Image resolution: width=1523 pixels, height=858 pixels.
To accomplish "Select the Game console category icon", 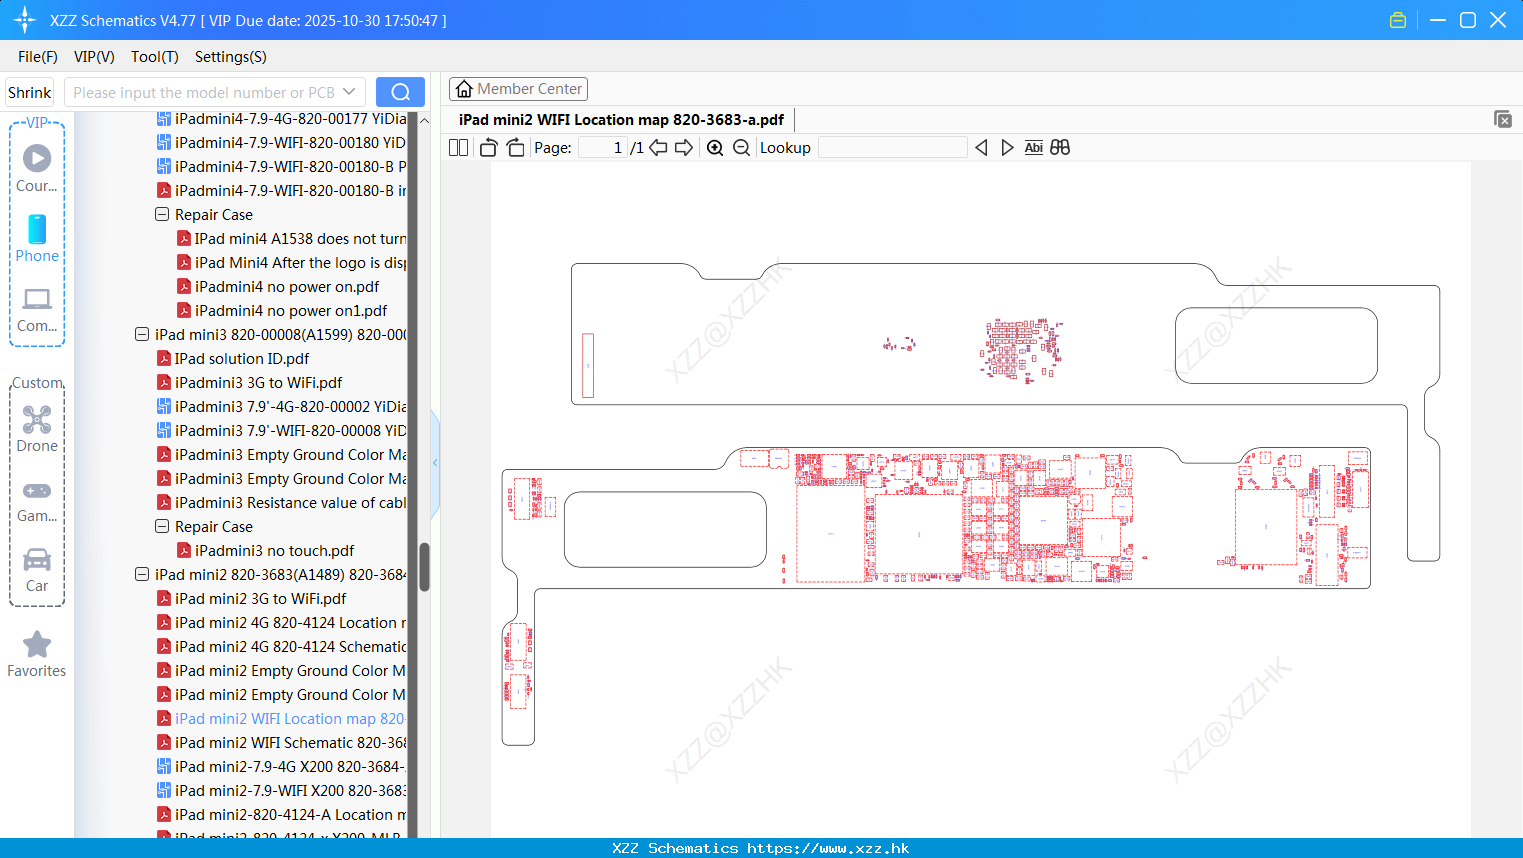I will (x=37, y=500).
